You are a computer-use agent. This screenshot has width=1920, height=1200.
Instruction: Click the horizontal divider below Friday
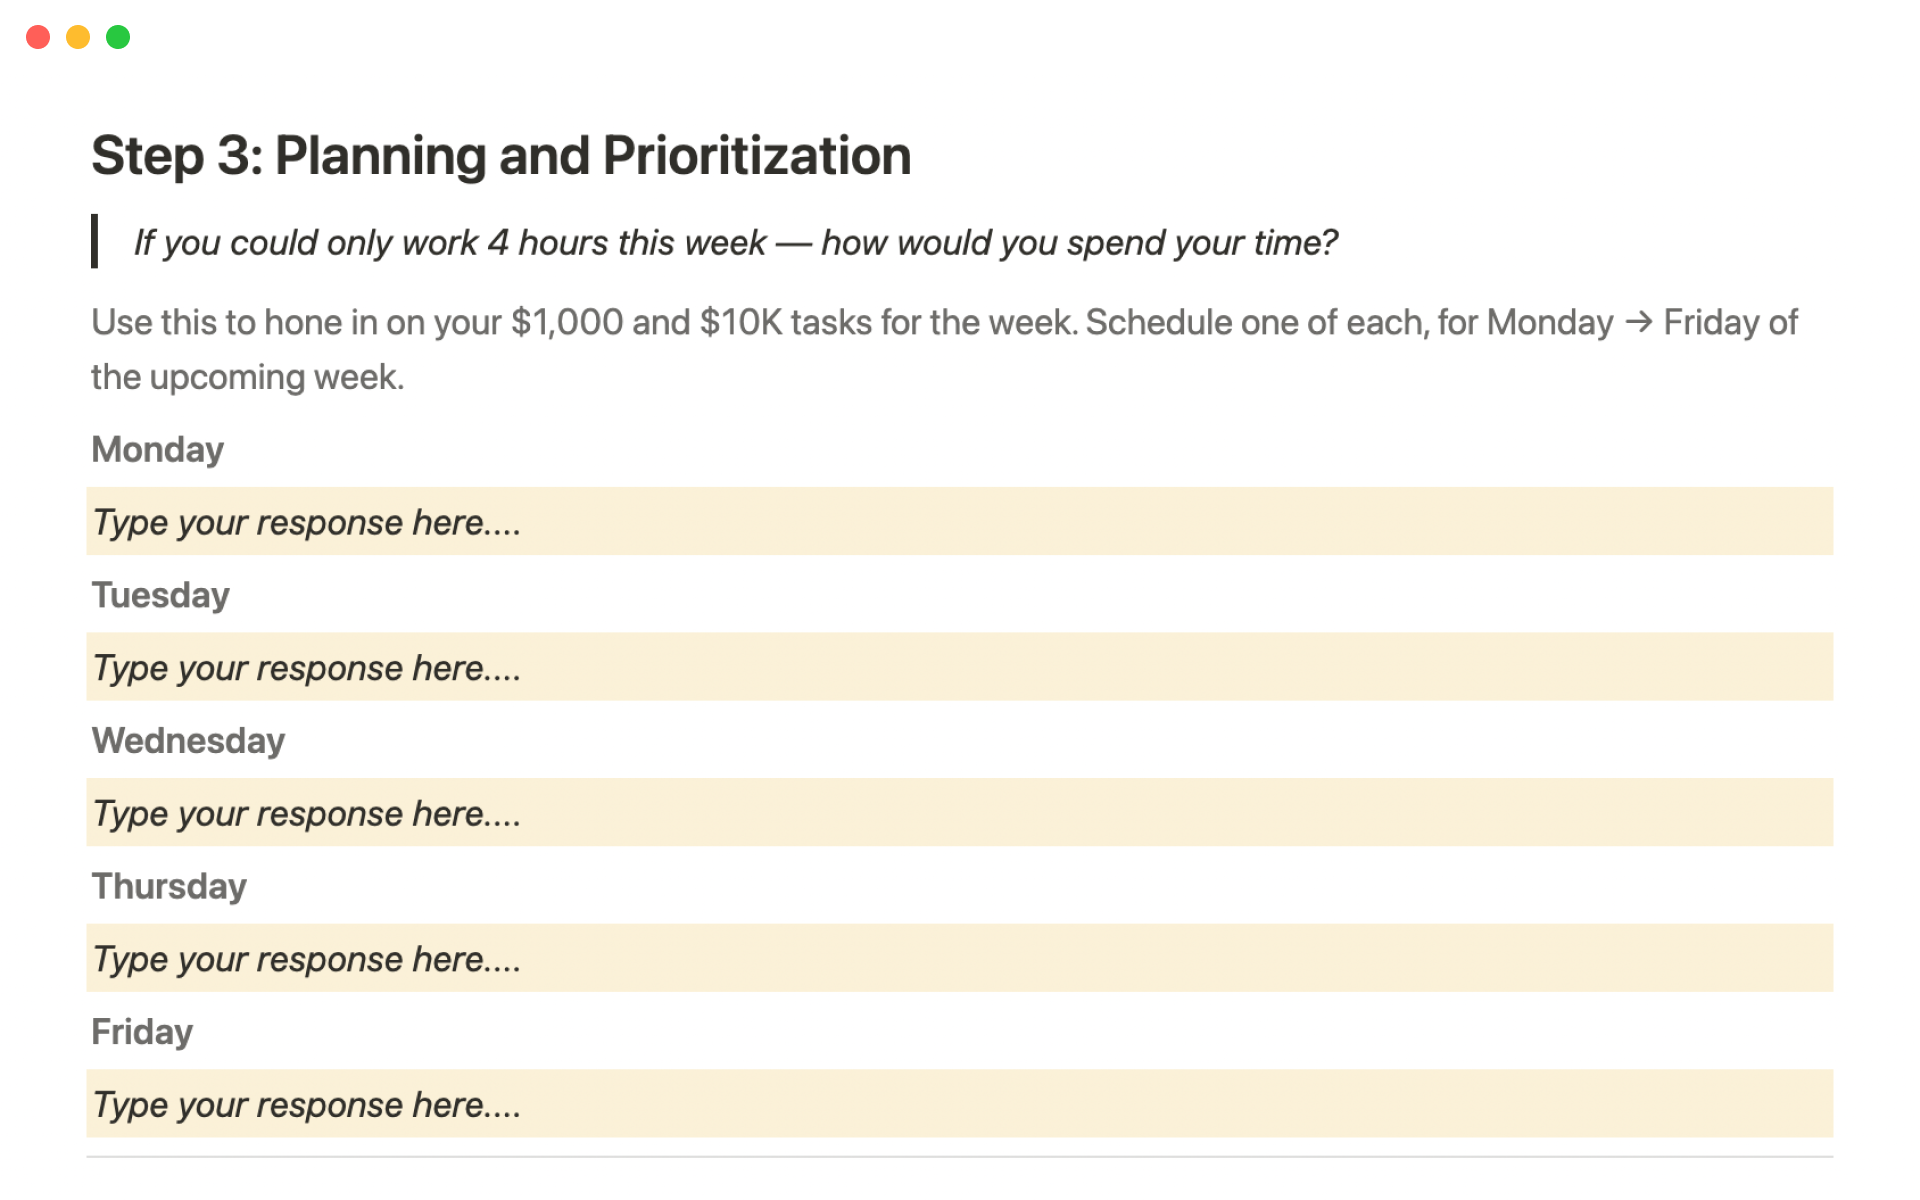[x=958, y=1157]
